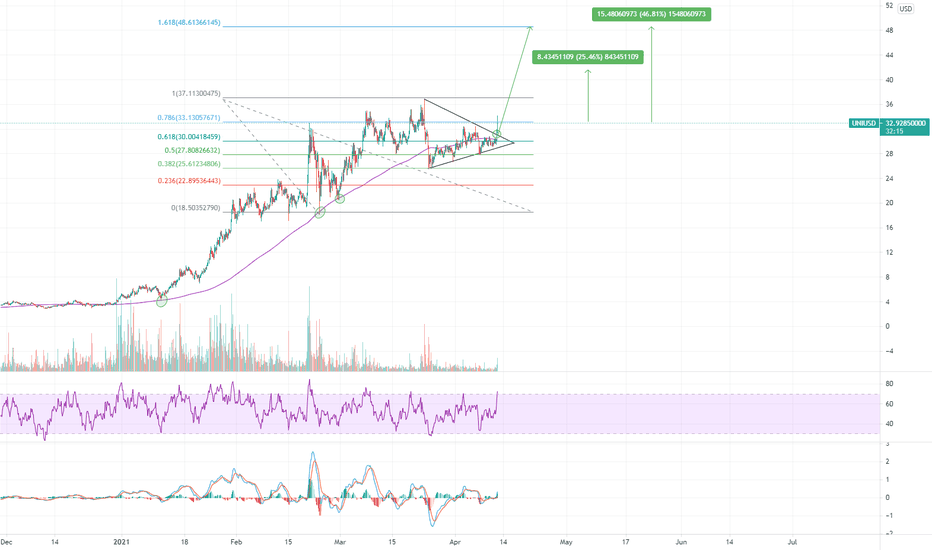Viewport: 932px width, 550px height.
Task: Click the 0.5(27.80826632) Fibonacci label
Action: click(x=193, y=150)
